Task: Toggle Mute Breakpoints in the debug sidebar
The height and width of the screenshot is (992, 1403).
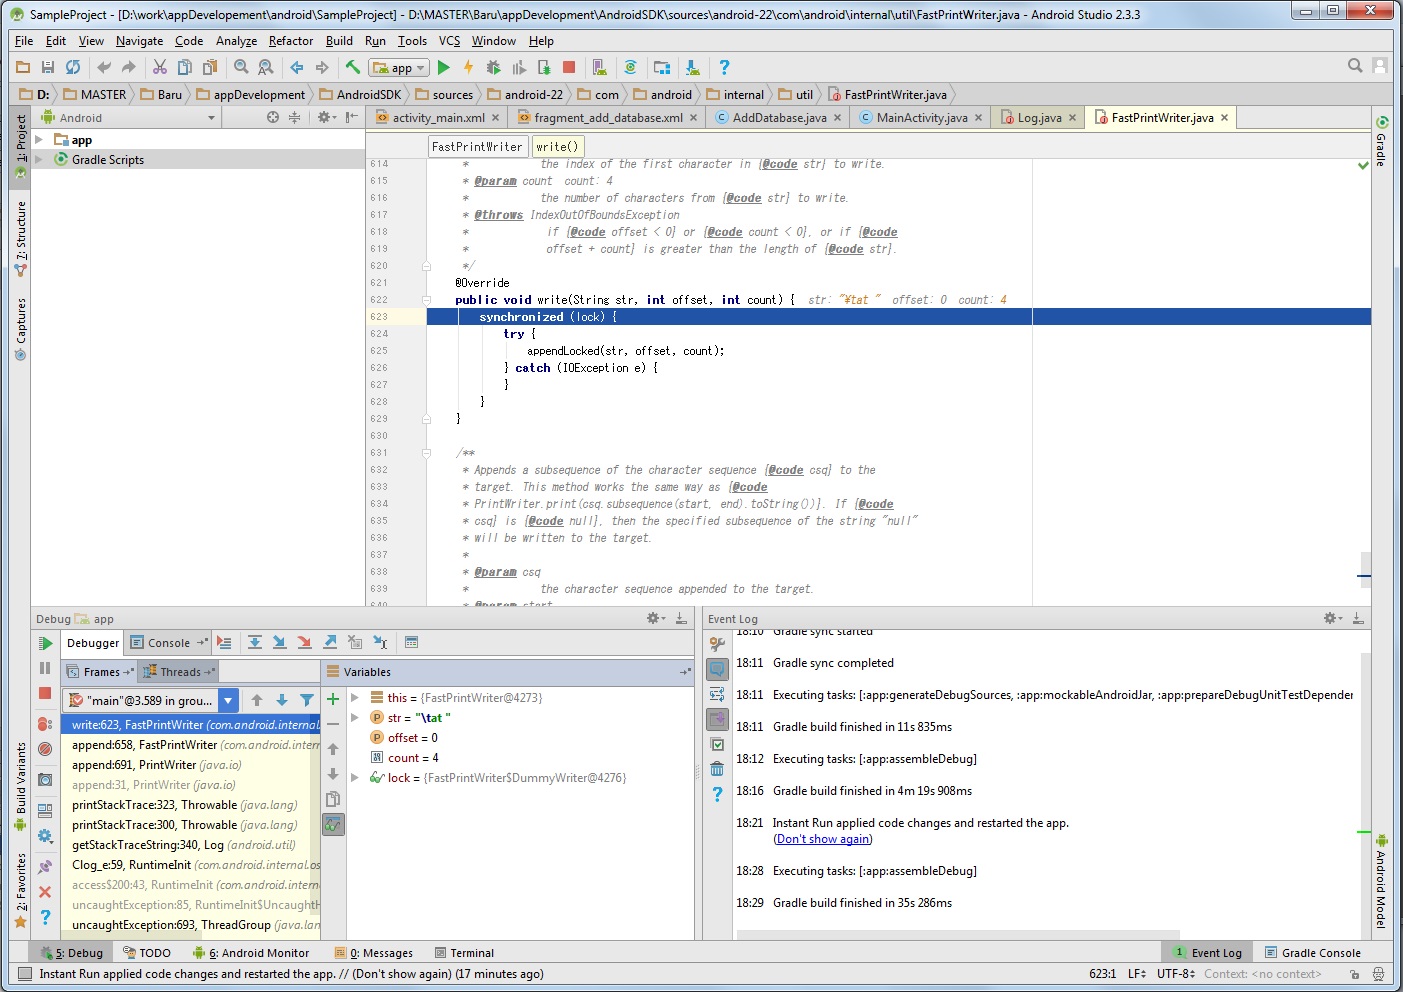Action: [x=45, y=749]
